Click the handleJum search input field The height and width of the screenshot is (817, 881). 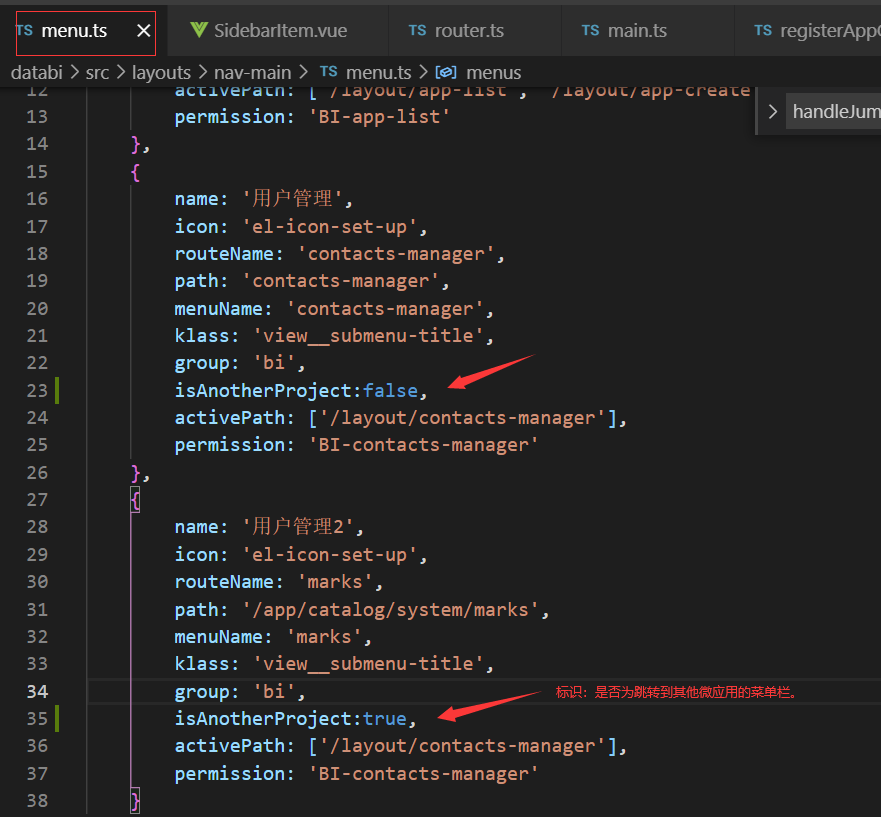[834, 111]
